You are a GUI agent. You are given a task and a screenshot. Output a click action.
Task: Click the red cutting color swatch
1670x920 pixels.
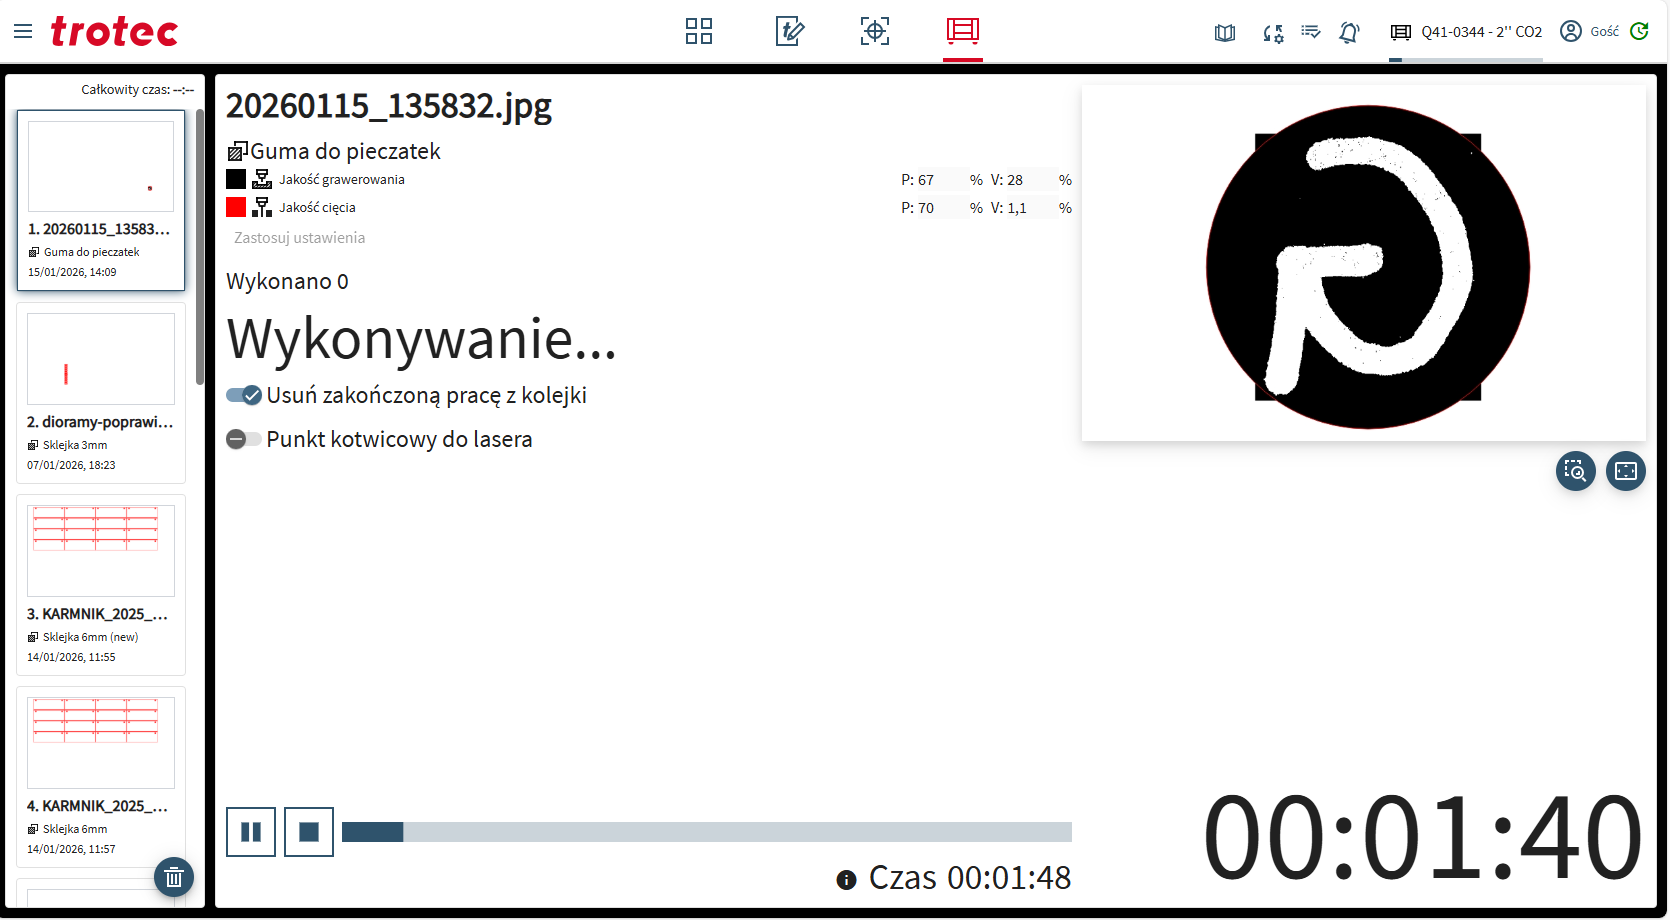236,207
